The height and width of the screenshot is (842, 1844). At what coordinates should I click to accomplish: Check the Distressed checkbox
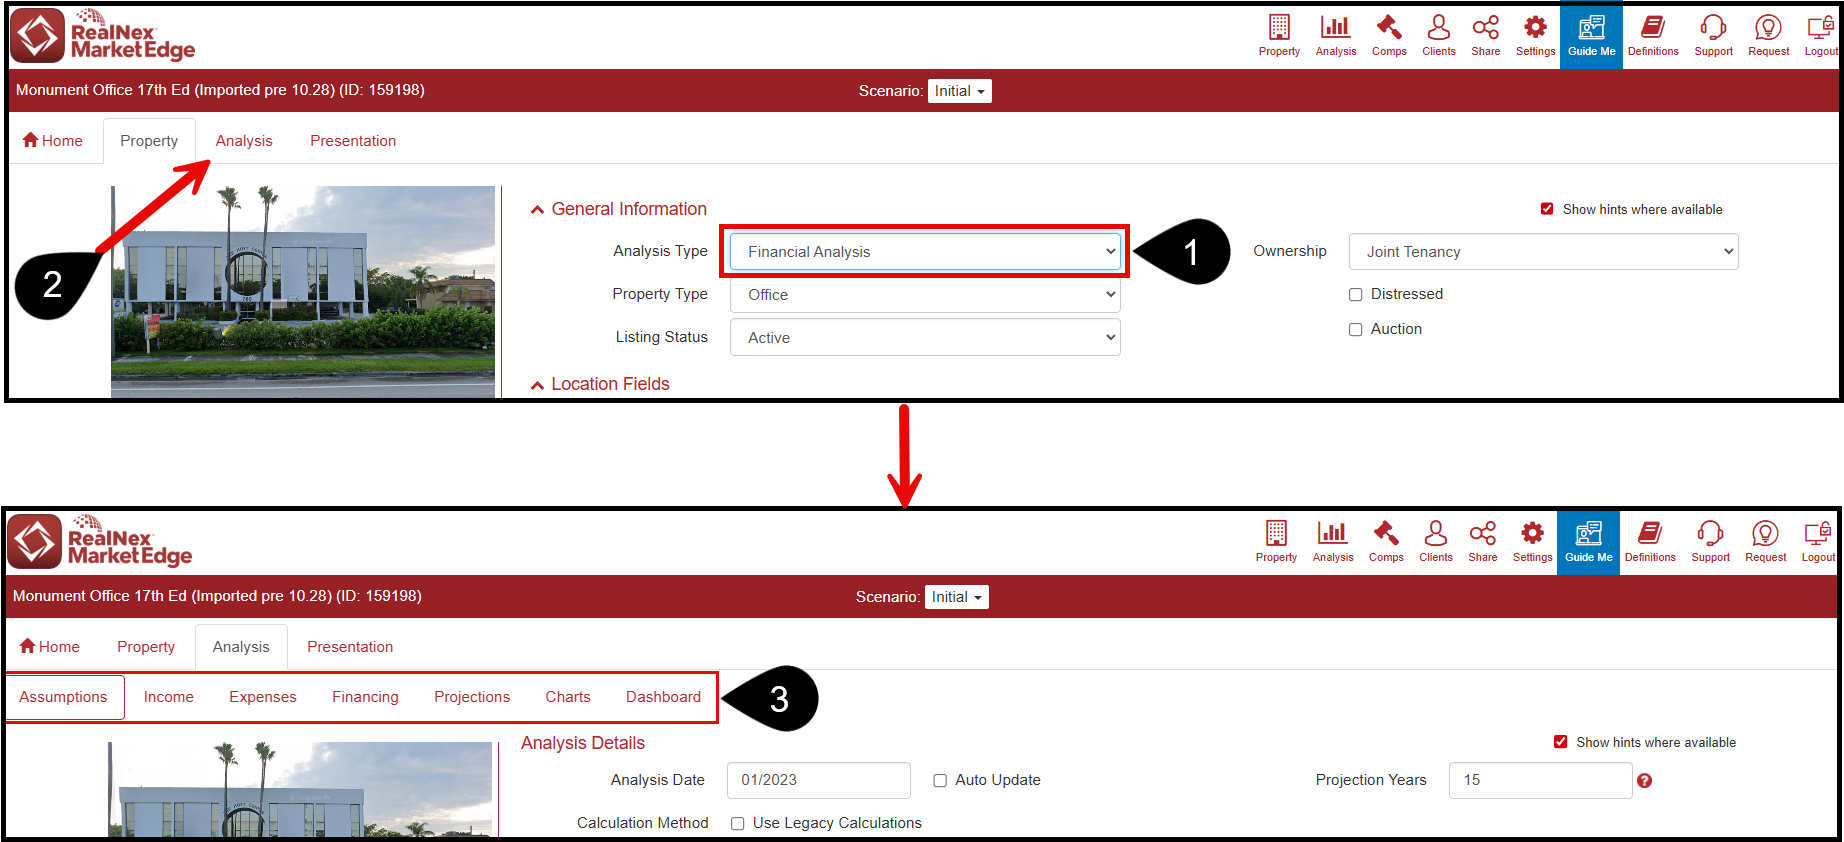click(1356, 295)
